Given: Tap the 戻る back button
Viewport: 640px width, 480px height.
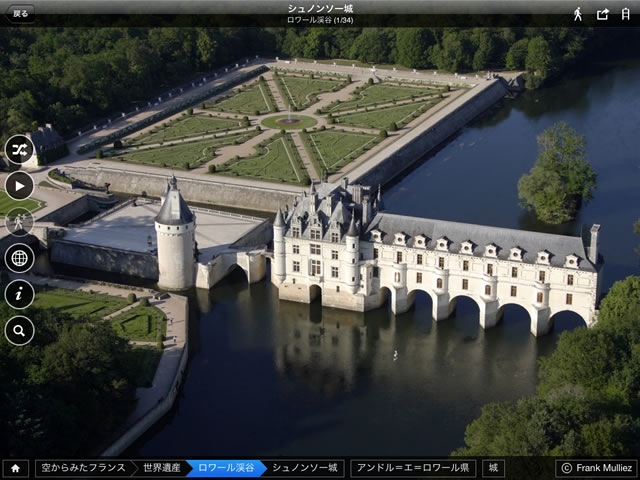Looking at the screenshot, I should click(20, 14).
